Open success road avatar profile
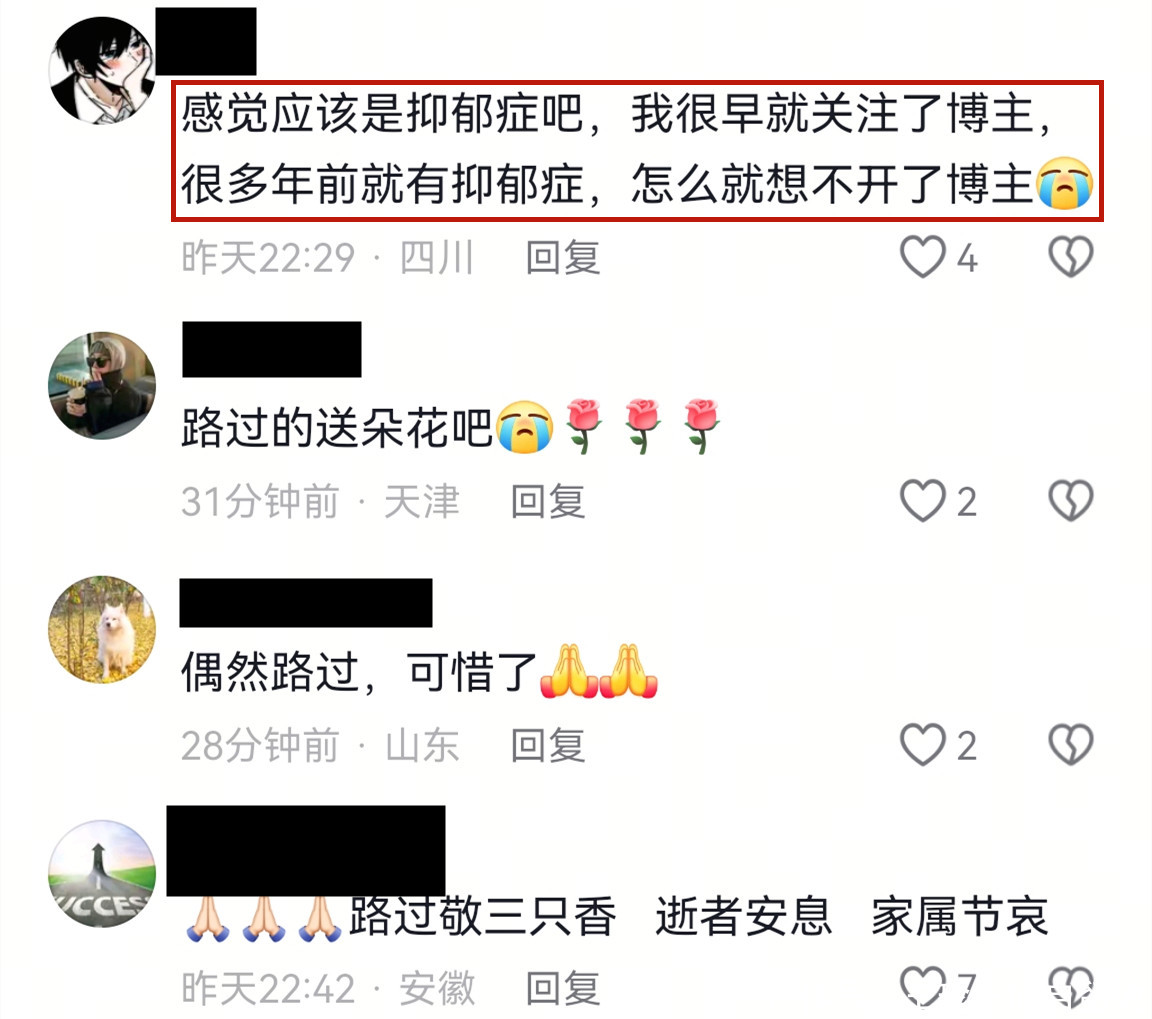This screenshot has height=1019, width=1152. click(x=102, y=874)
